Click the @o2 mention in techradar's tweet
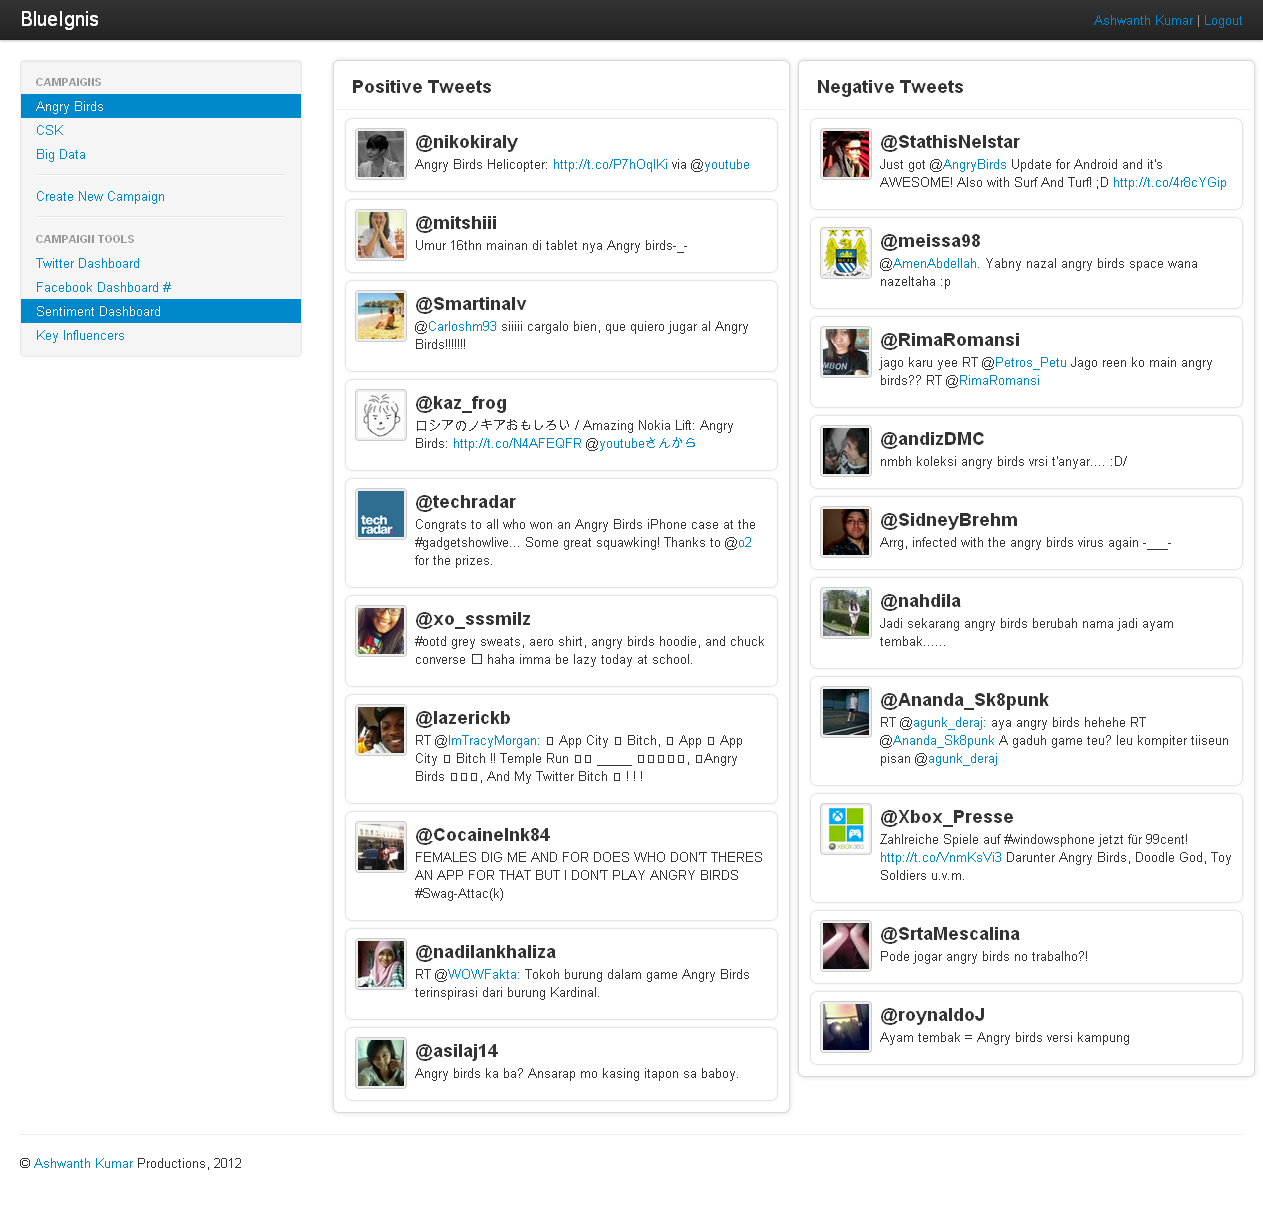This screenshot has height=1221, width=1263. 745,542
